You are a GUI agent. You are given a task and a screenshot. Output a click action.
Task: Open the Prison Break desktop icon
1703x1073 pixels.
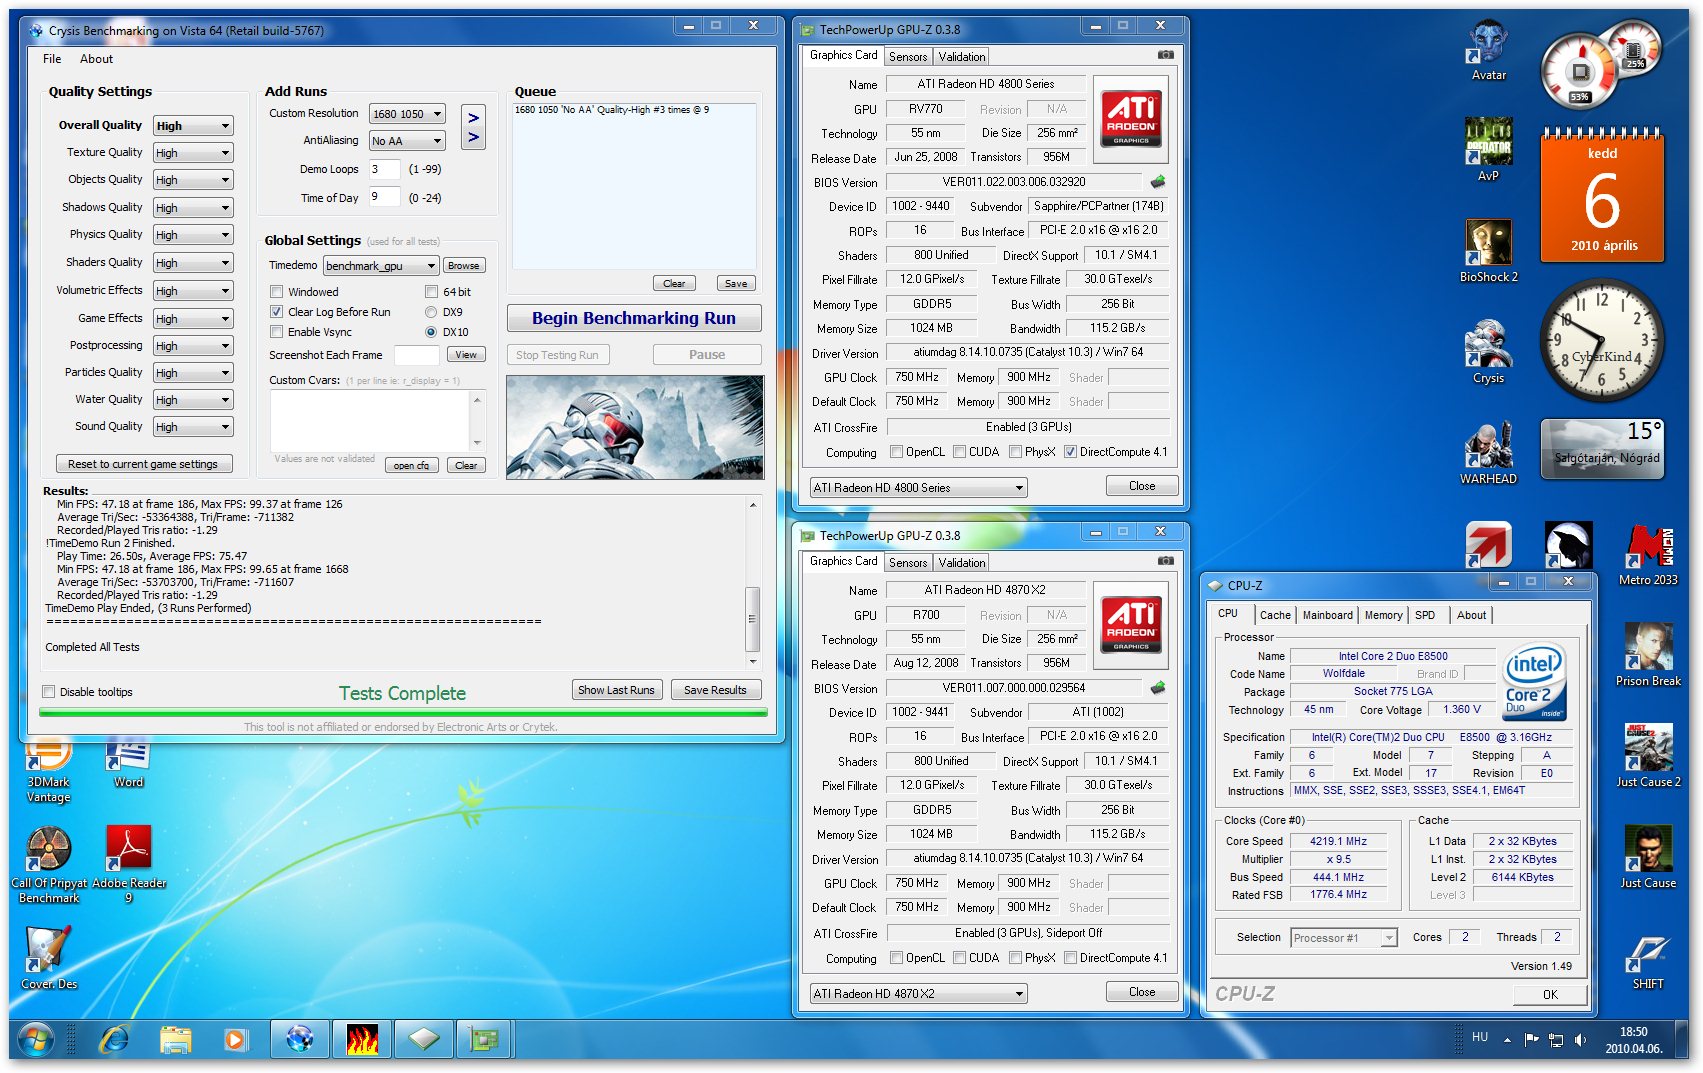pos(1648,655)
